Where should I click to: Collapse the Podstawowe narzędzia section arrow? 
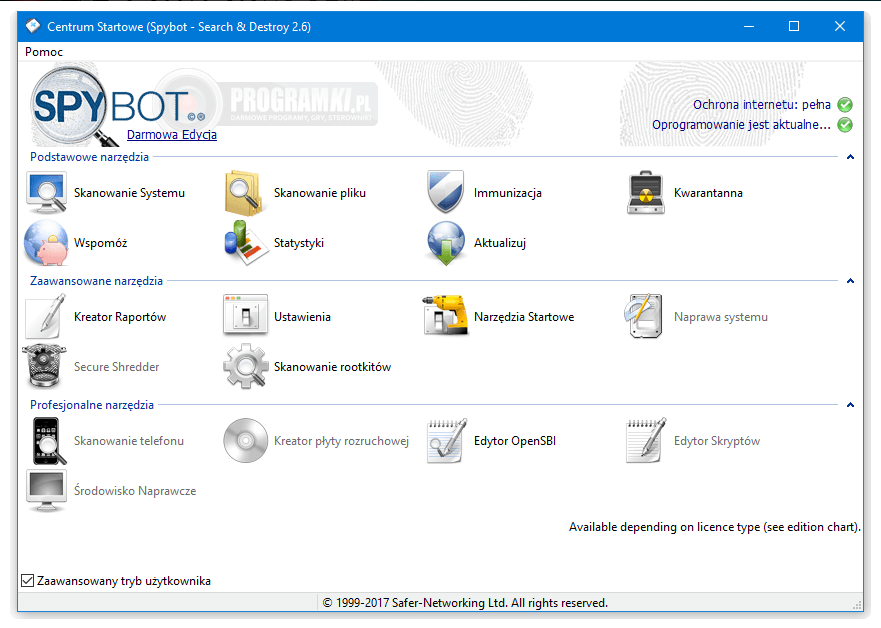[850, 157]
